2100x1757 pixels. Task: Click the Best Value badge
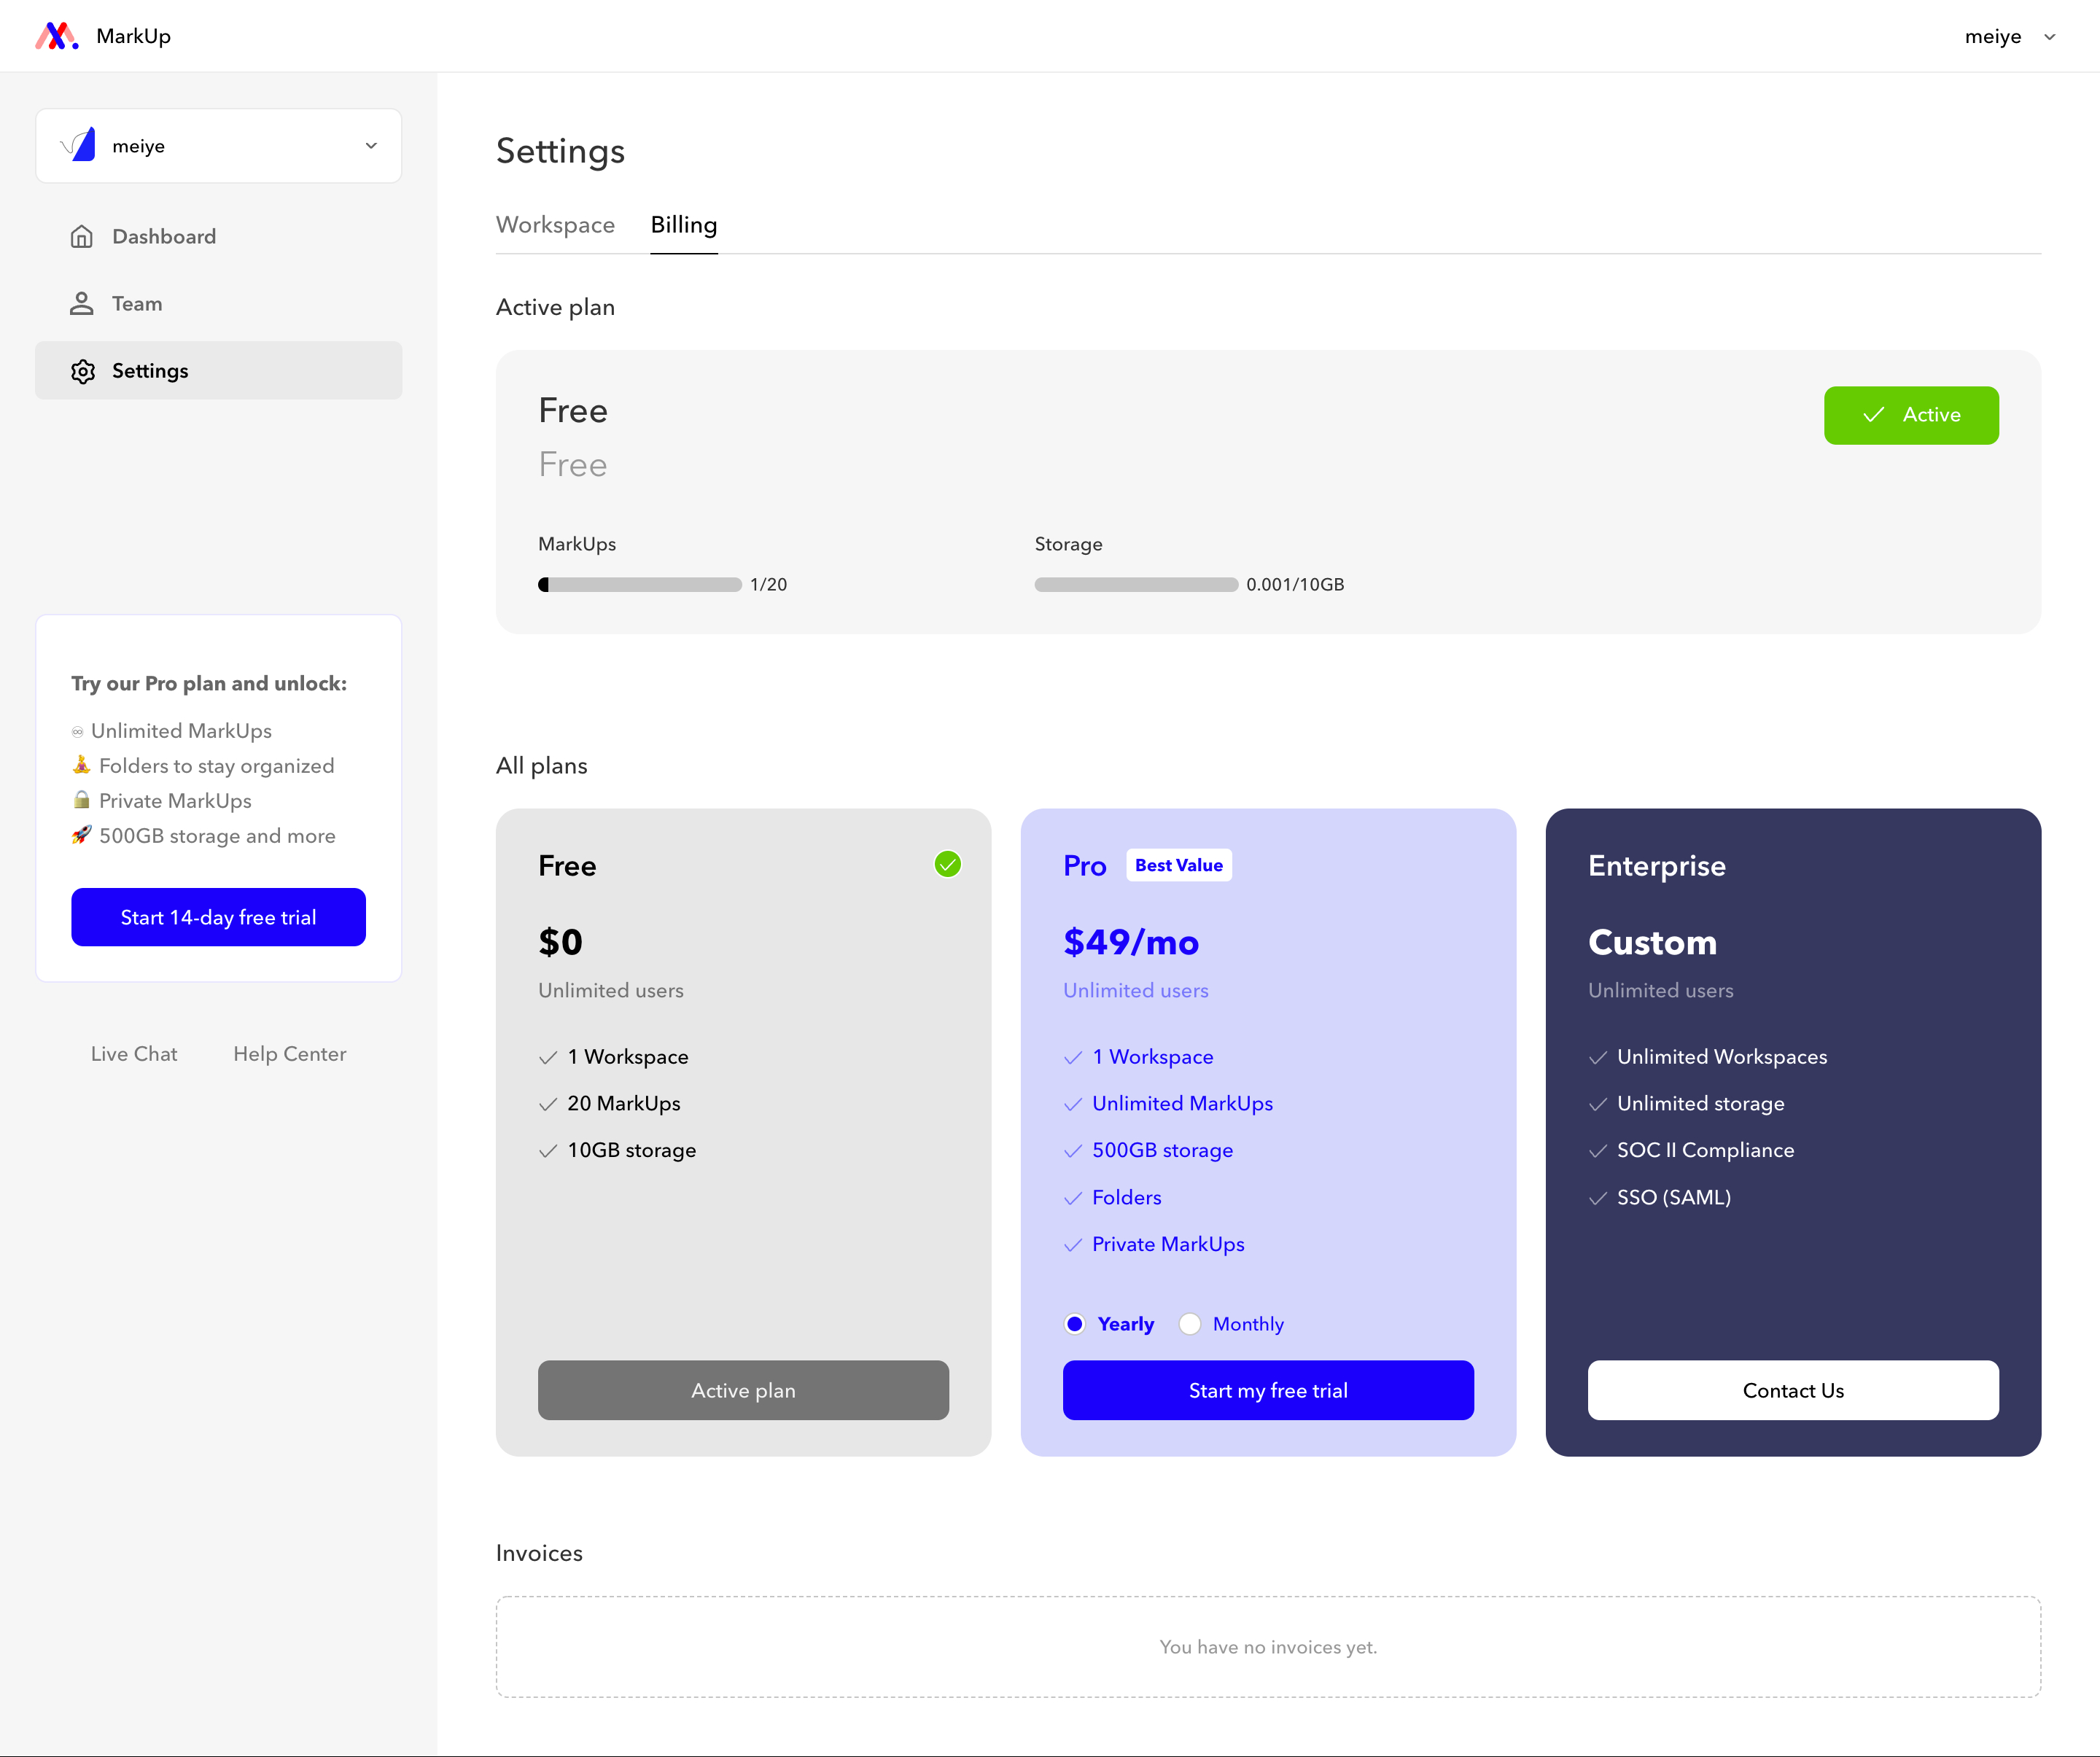click(1179, 865)
